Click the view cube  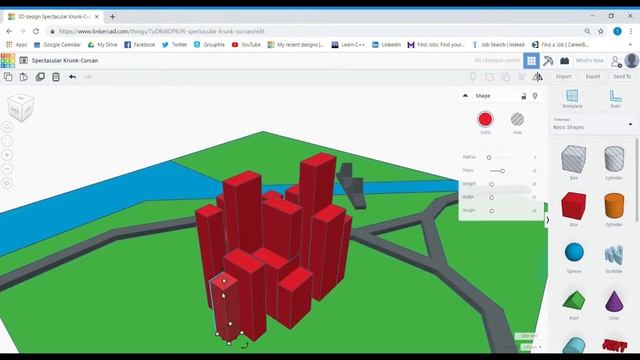click(20, 107)
